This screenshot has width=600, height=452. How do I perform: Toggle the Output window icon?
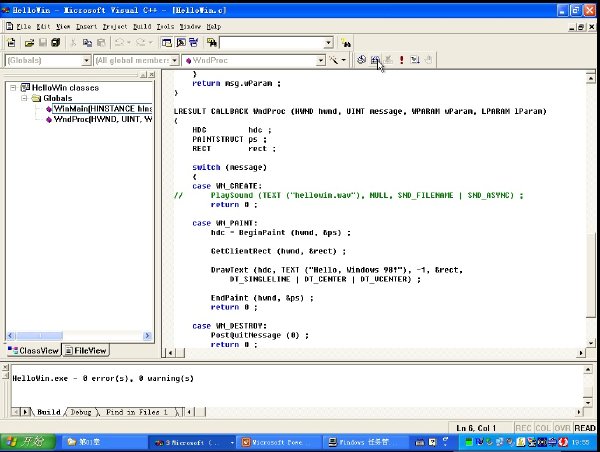coord(181,42)
